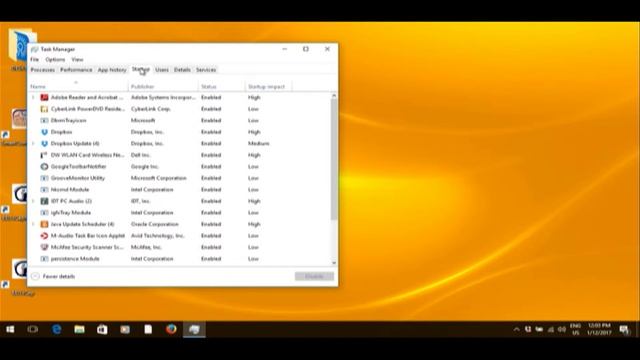Open the Action Center notifications icon

tap(624, 329)
